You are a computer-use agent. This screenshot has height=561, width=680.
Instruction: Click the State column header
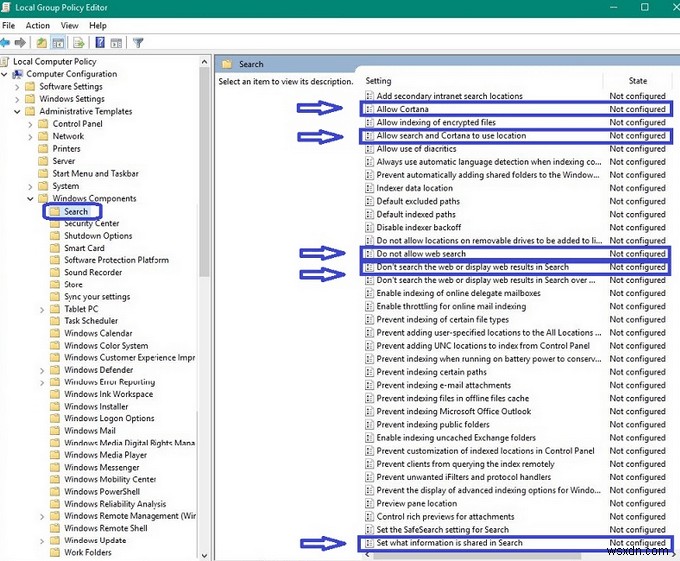[638, 81]
